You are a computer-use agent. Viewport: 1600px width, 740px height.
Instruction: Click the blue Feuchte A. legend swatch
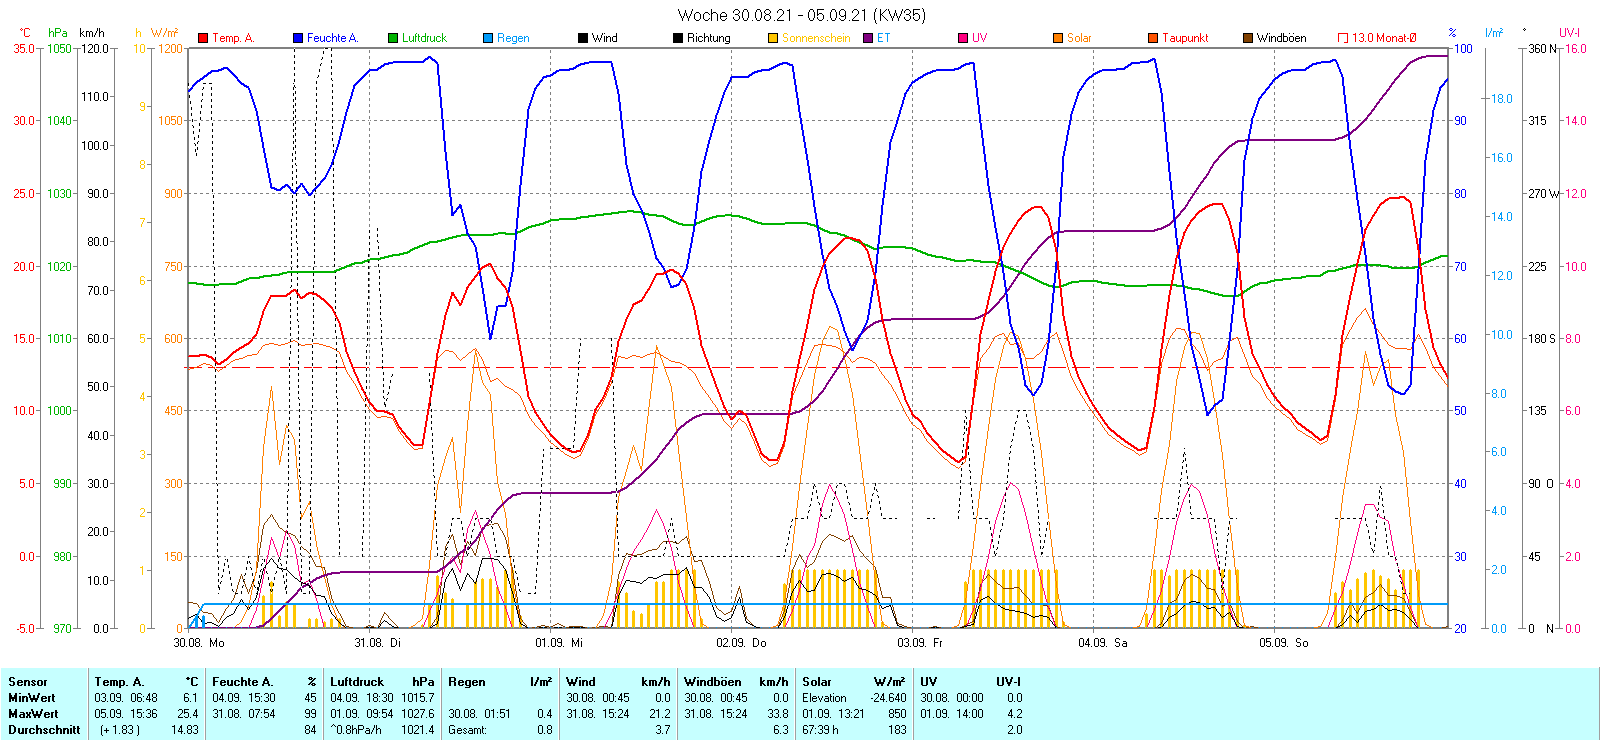click(x=298, y=38)
